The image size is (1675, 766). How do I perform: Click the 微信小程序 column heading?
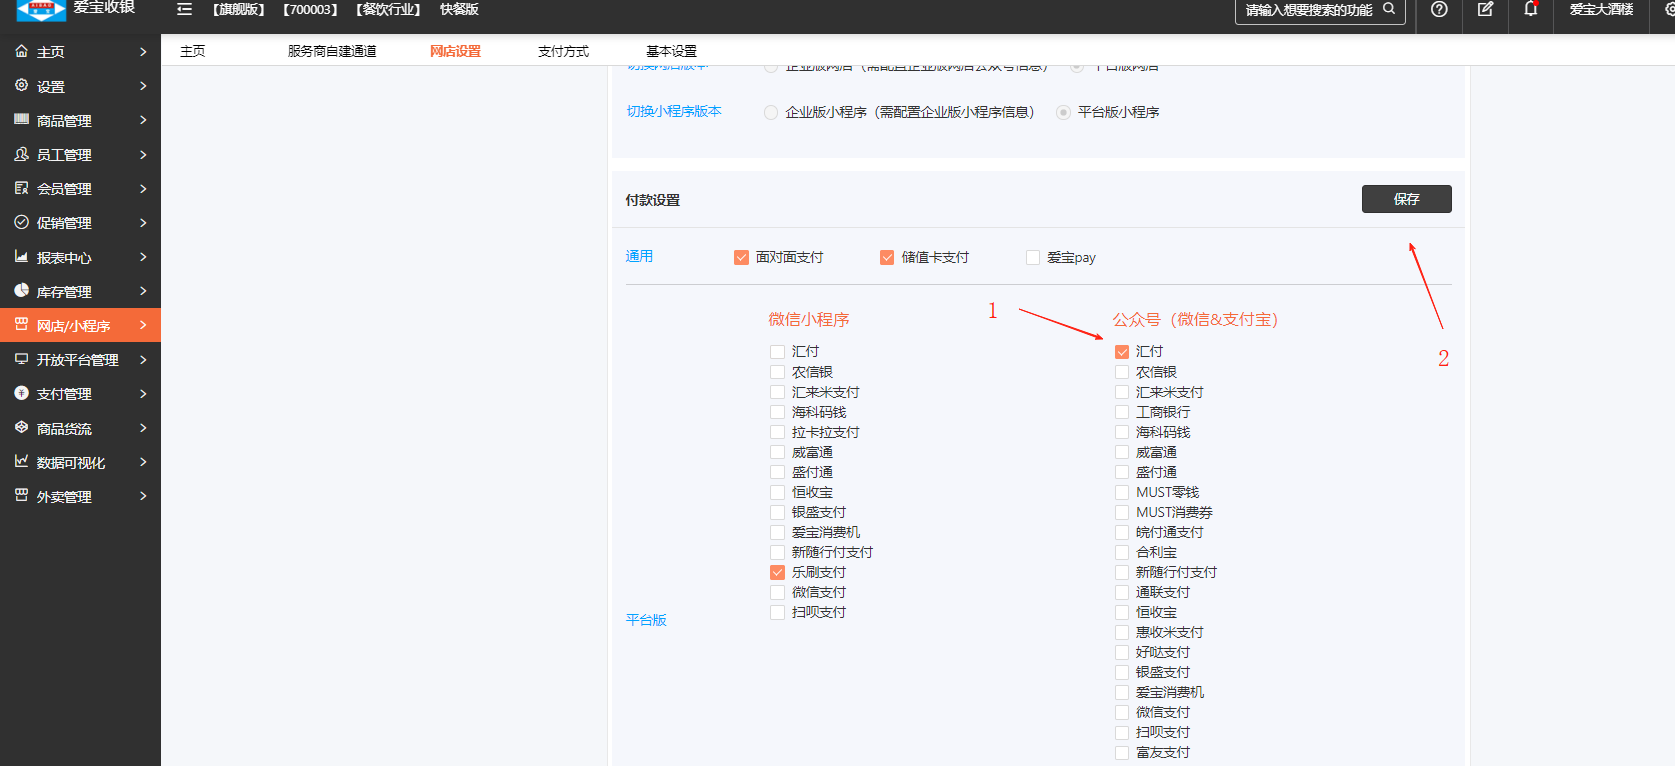[x=808, y=320]
